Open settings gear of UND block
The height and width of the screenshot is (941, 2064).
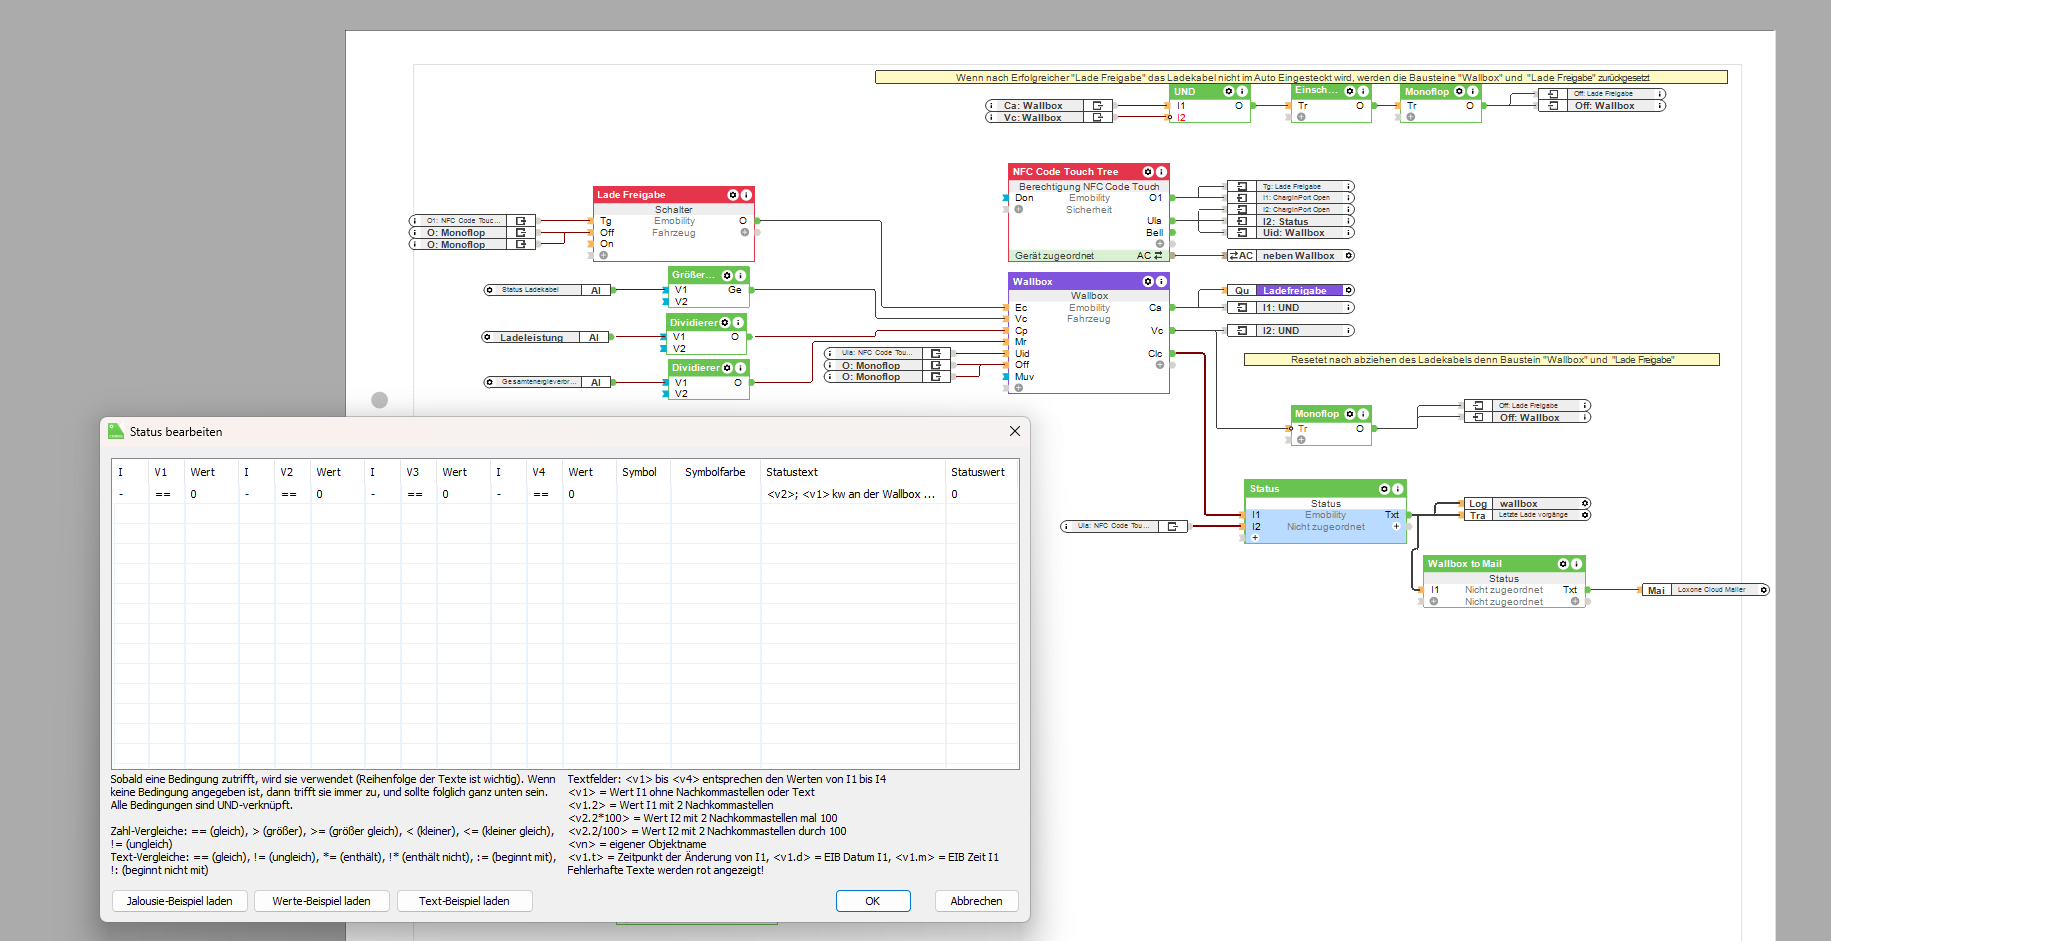[1229, 91]
